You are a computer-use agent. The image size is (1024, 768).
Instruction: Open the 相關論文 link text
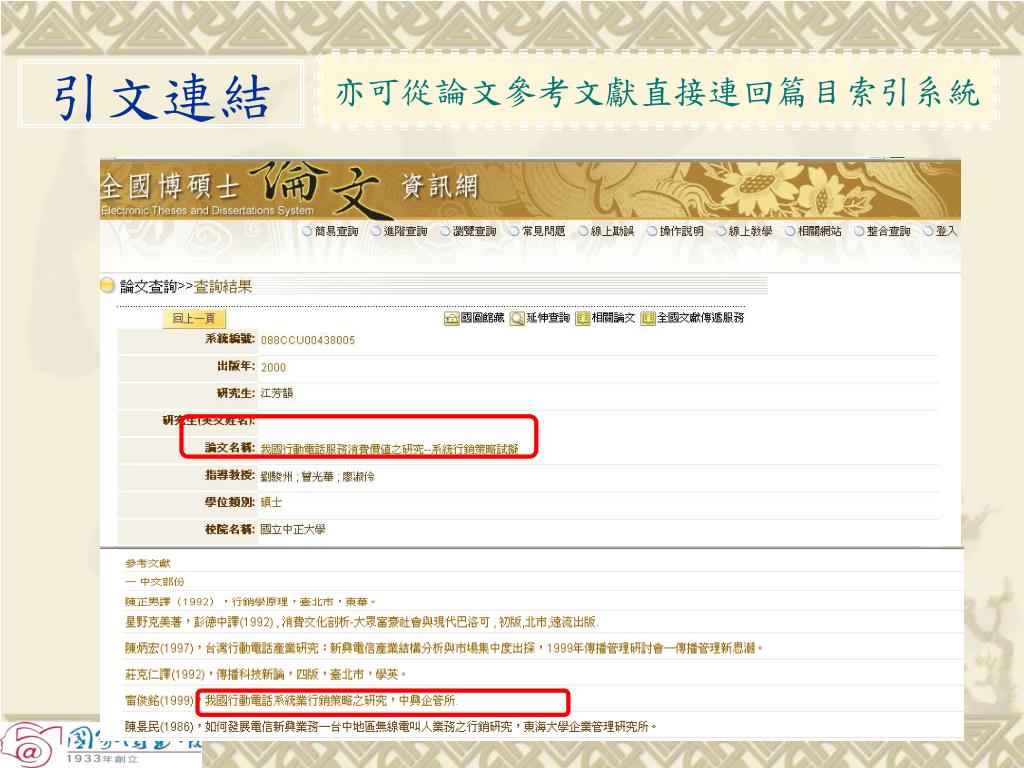point(613,317)
